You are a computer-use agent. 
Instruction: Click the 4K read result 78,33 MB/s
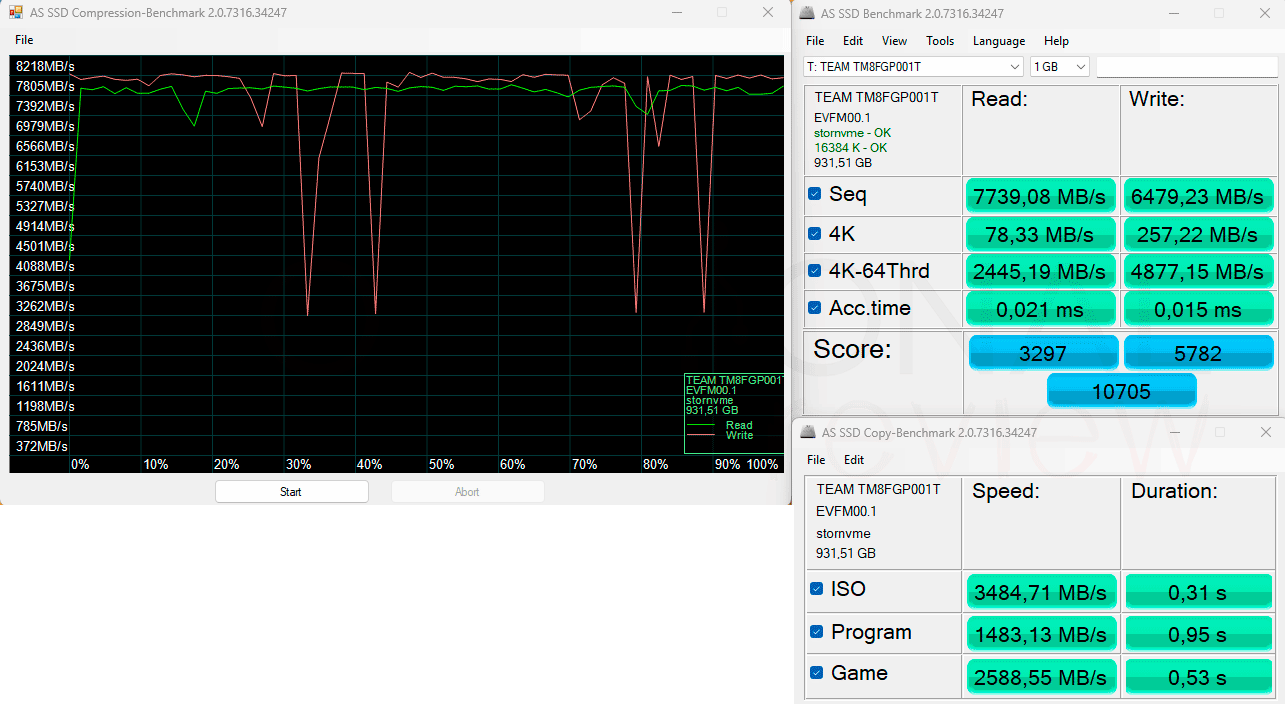(x=1040, y=234)
